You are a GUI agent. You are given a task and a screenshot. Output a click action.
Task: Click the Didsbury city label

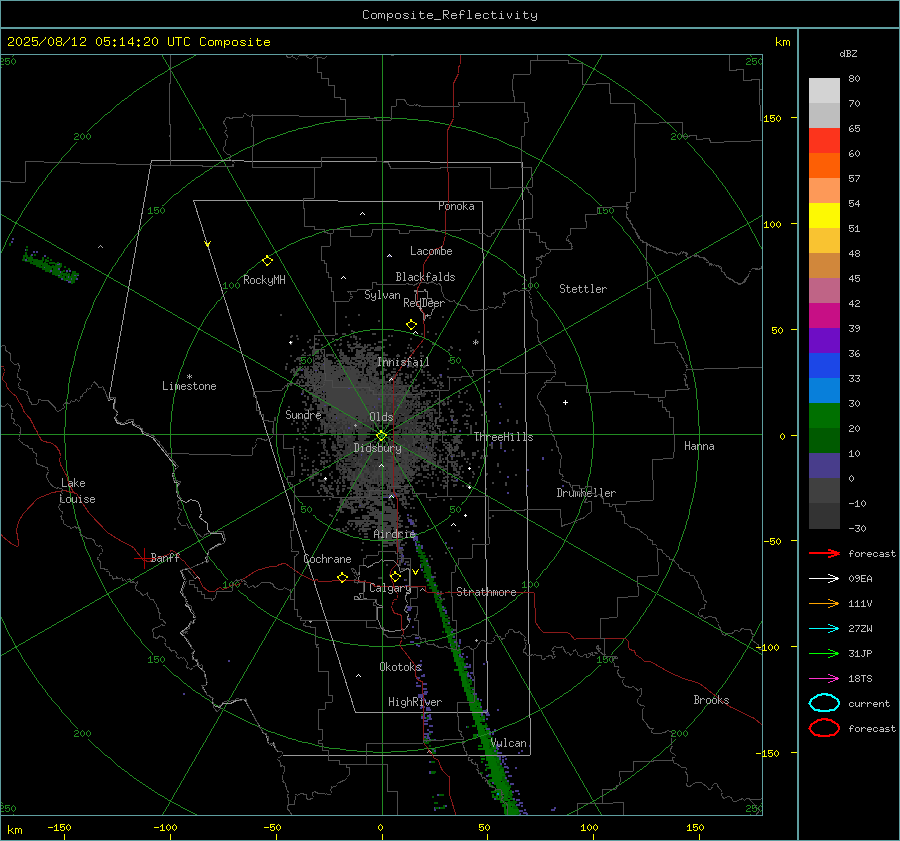pyautogui.click(x=377, y=448)
